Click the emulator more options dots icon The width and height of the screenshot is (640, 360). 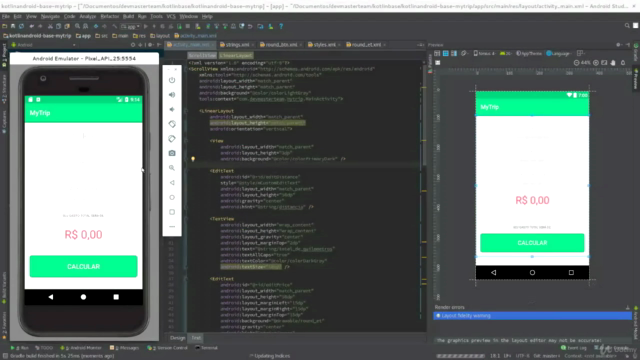[172, 227]
